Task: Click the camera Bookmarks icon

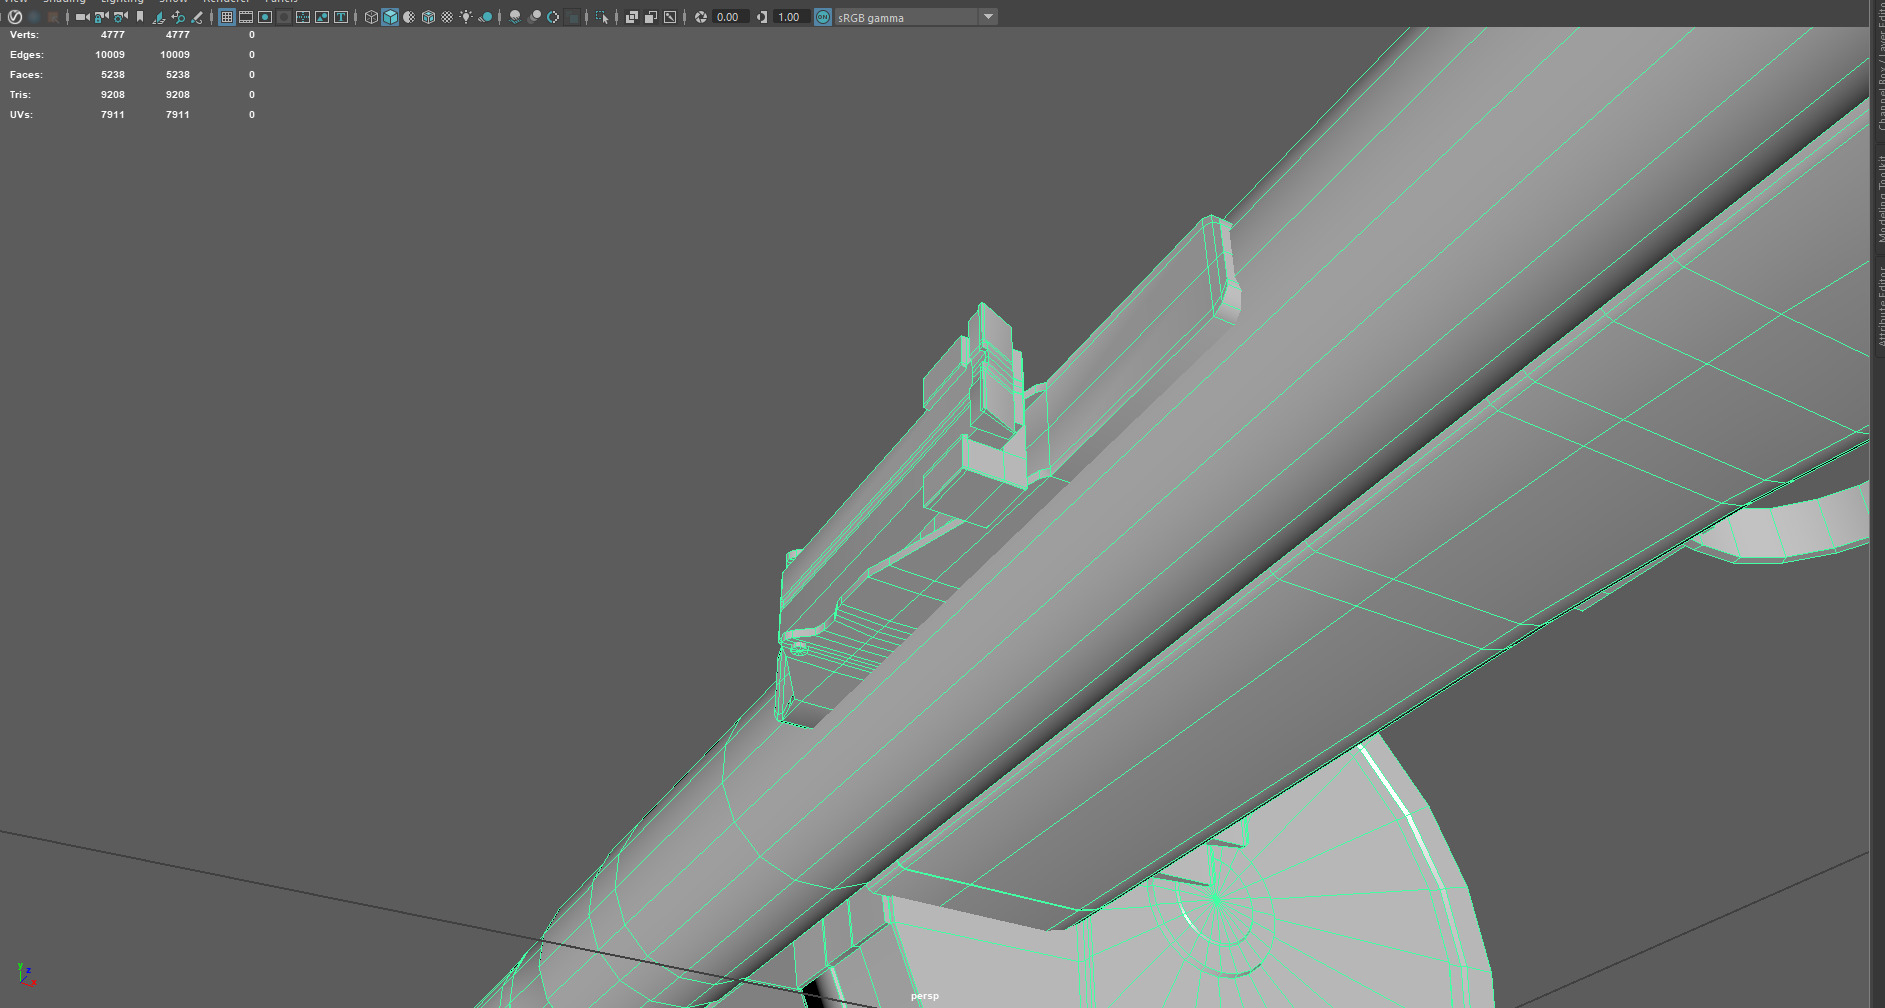Action: click(140, 17)
